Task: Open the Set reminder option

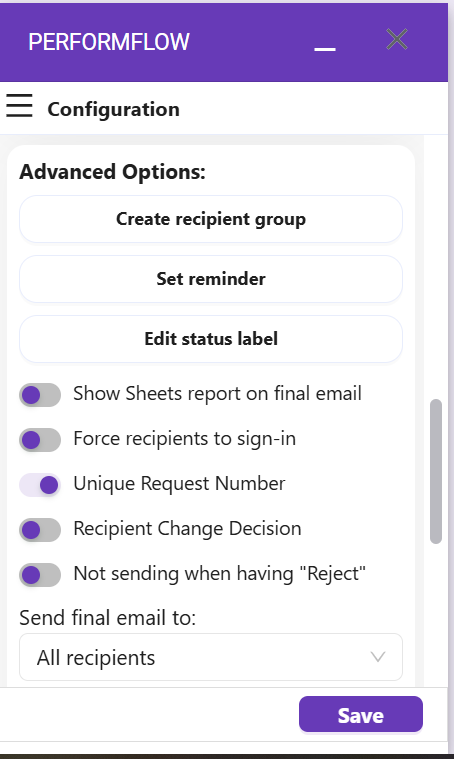Action: coord(211,279)
